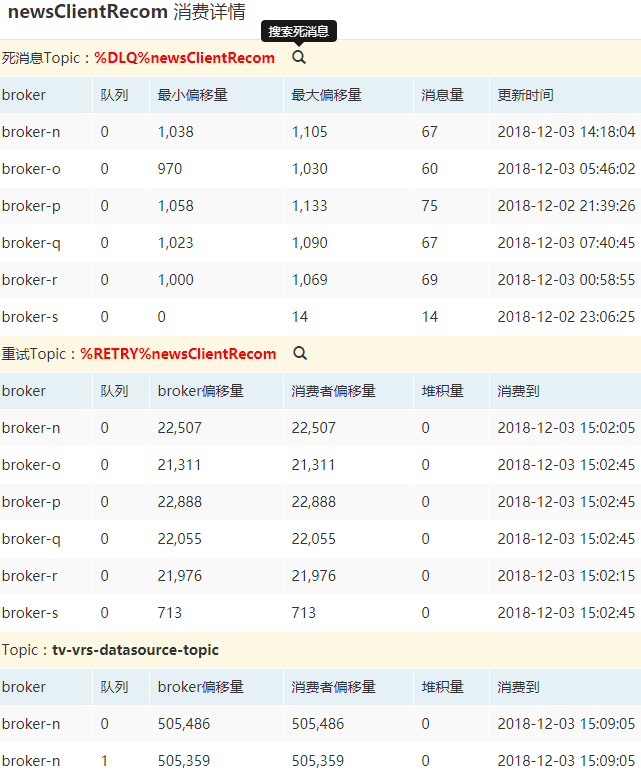641x775 pixels.
Task: Click the 最大偏移量 column header
Action: 327,95
